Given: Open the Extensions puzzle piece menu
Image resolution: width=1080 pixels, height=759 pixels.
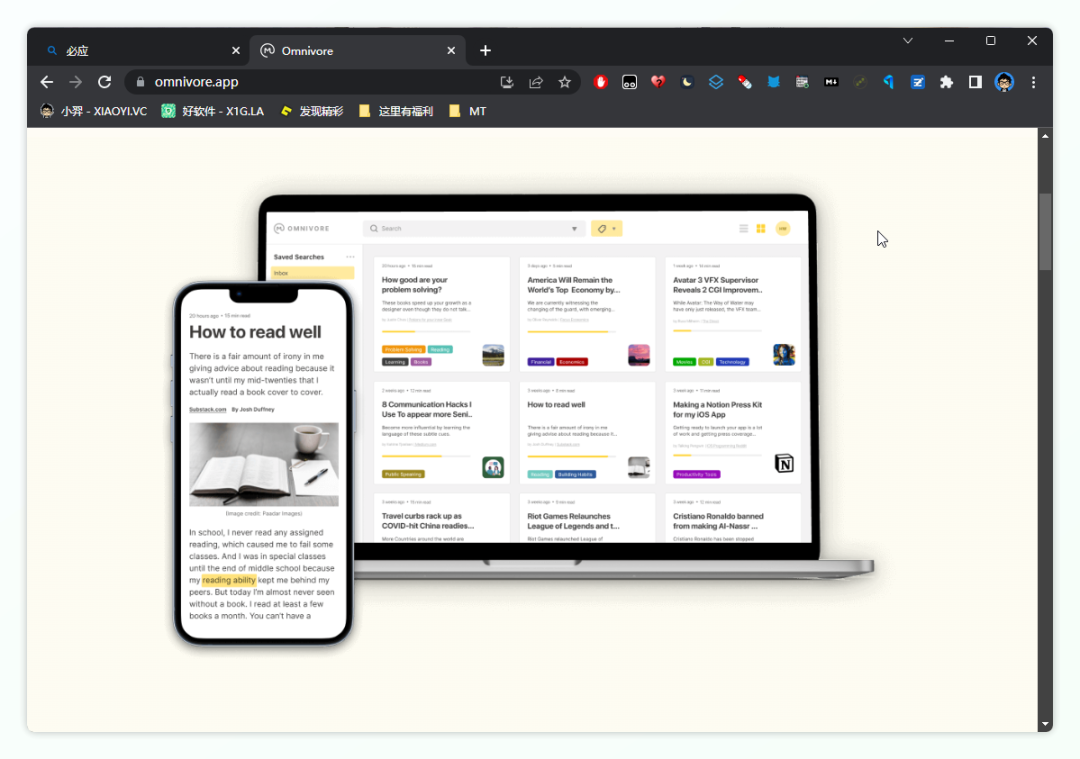Looking at the screenshot, I should click(946, 82).
